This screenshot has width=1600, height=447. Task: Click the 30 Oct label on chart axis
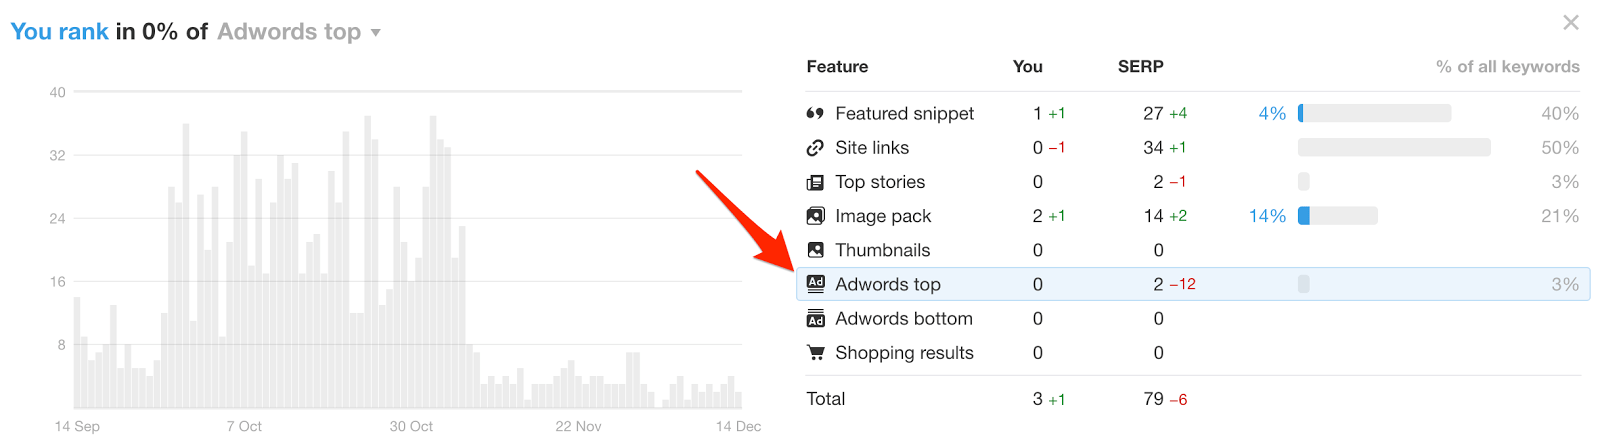[411, 427]
